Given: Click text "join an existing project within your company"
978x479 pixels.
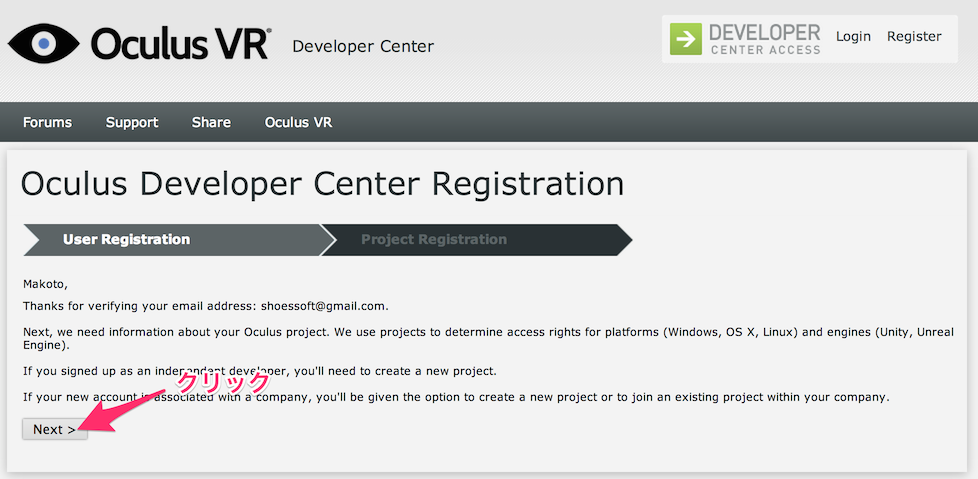Looking at the screenshot, I should [x=761, y=397].
